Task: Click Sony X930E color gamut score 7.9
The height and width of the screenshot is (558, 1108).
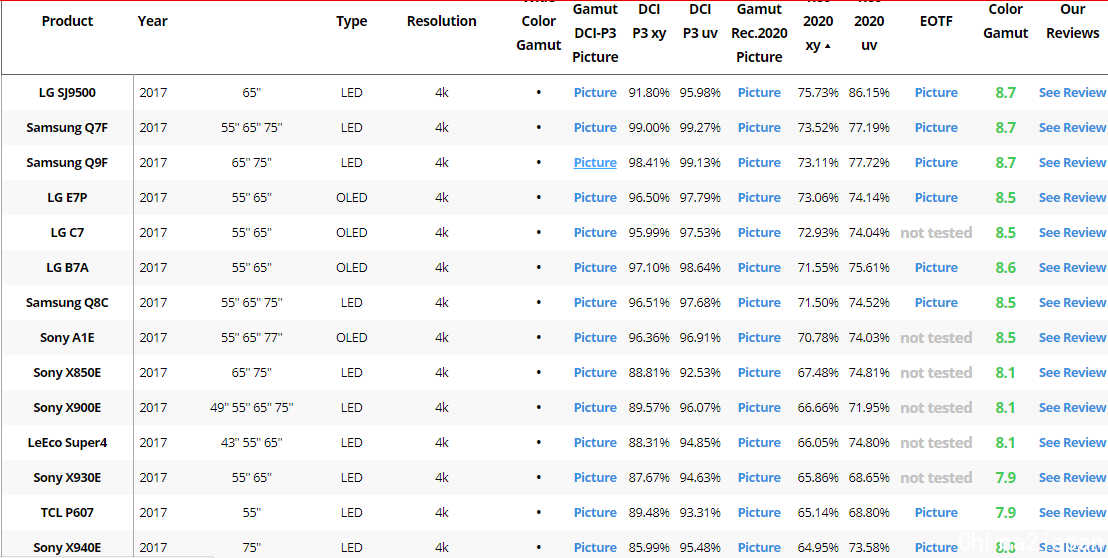Action: tap(1006, 477)
